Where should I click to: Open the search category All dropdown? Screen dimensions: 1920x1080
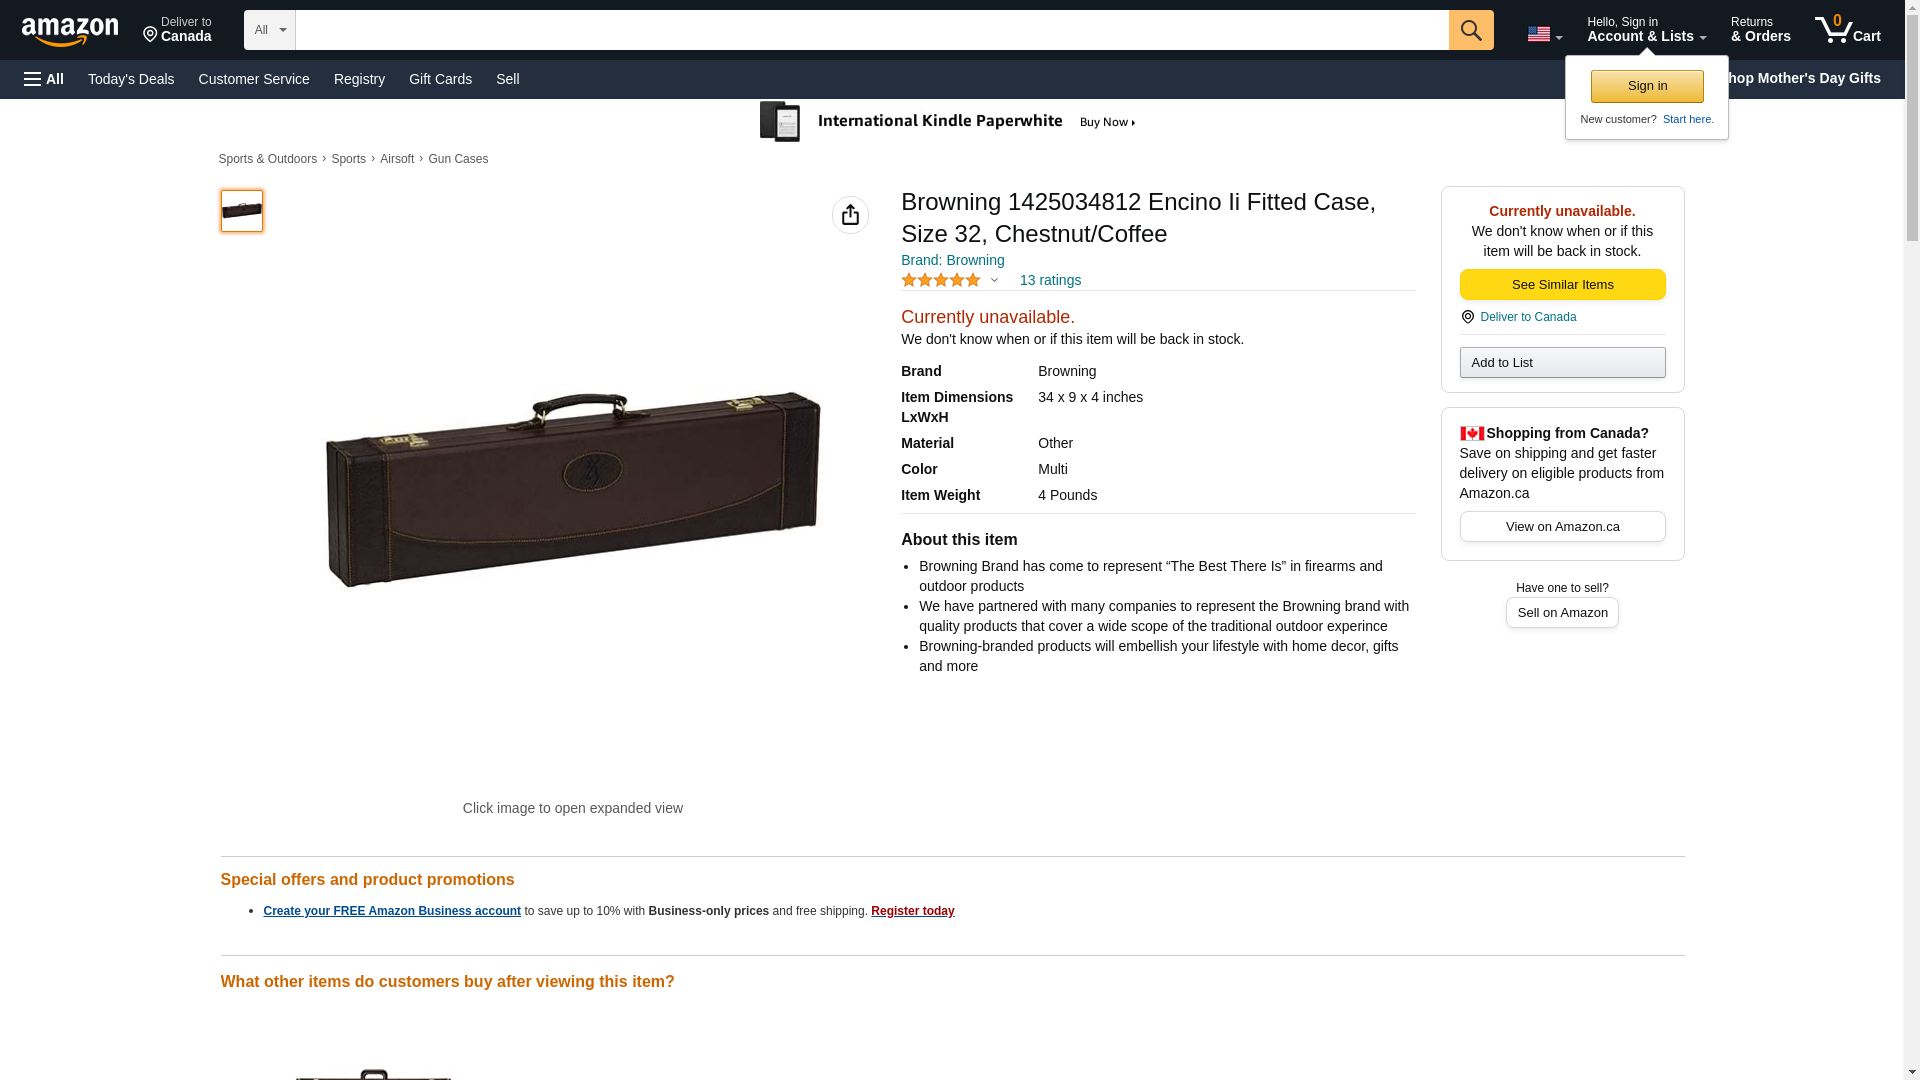tap(269, 30)
